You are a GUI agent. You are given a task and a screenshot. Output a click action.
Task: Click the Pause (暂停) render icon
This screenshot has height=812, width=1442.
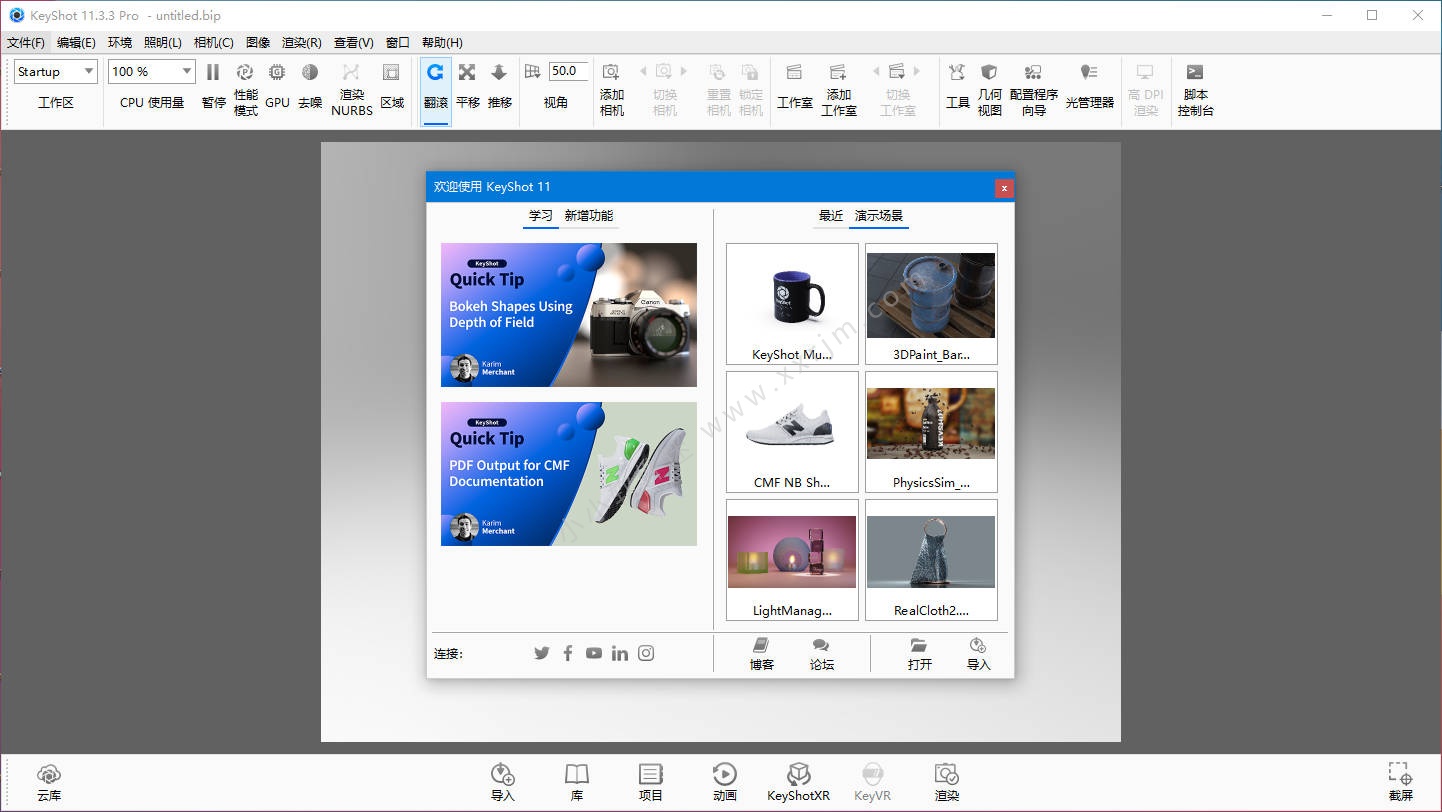click(x=213, y=72)
